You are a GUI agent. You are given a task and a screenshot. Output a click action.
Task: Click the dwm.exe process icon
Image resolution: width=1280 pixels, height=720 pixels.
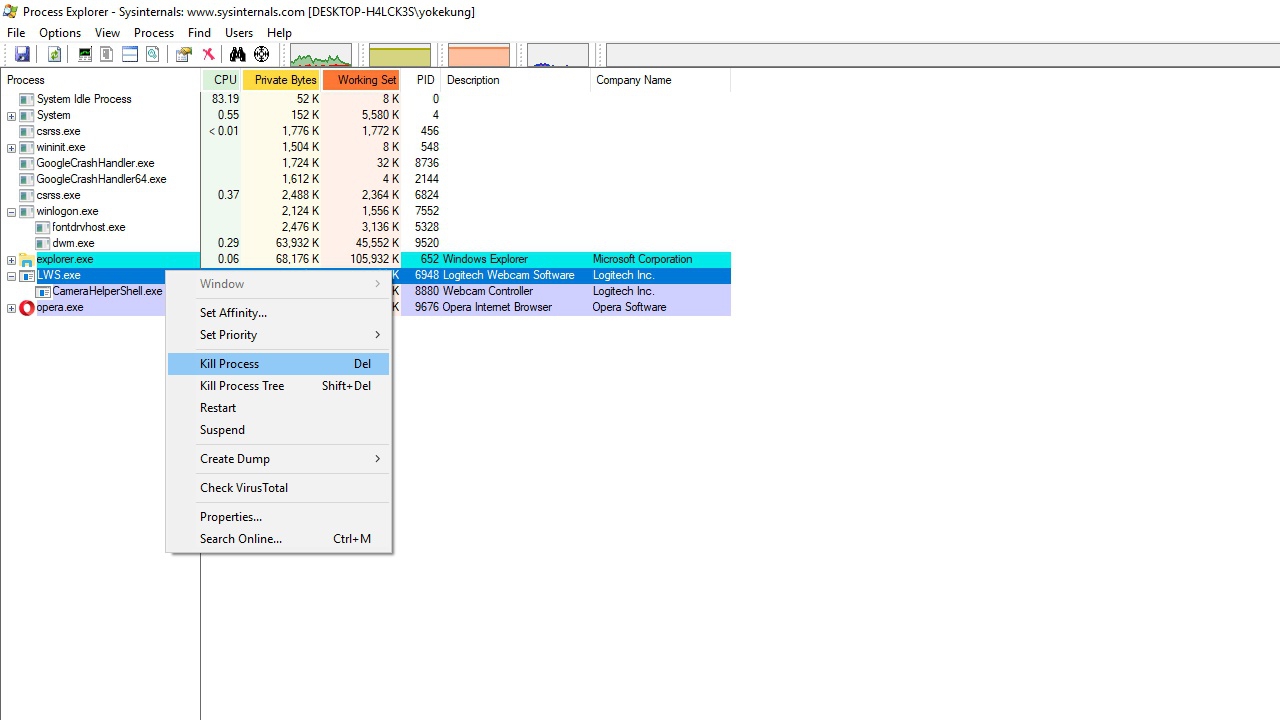43,243
